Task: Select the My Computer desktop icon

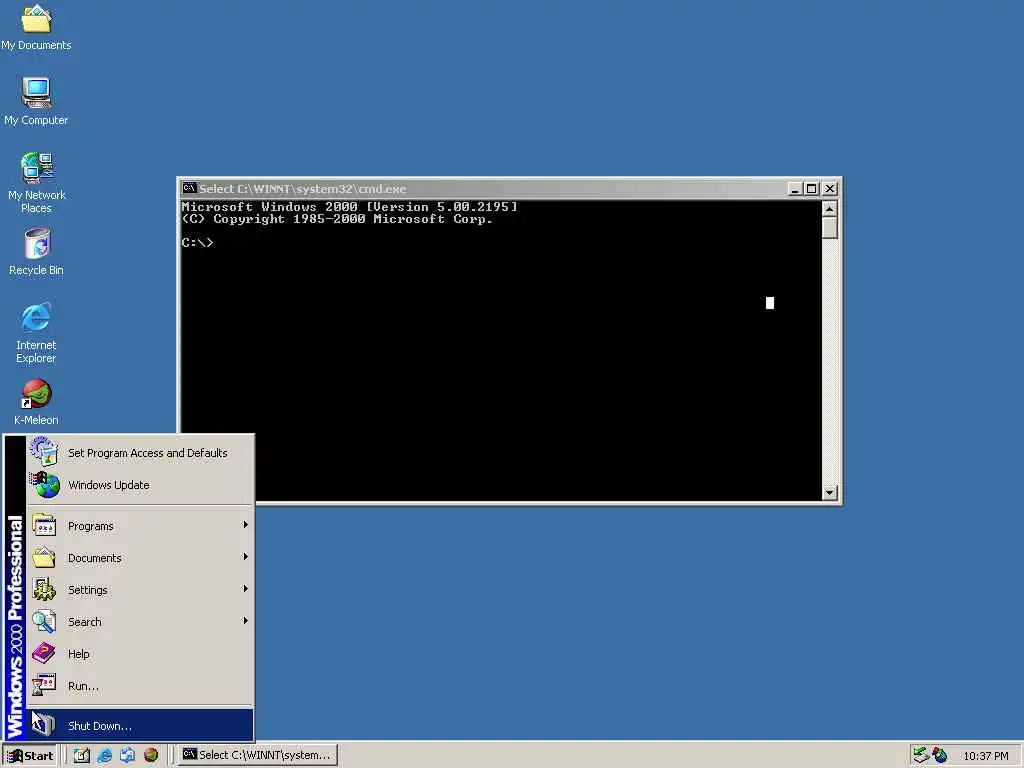Action: pos(36,101)
